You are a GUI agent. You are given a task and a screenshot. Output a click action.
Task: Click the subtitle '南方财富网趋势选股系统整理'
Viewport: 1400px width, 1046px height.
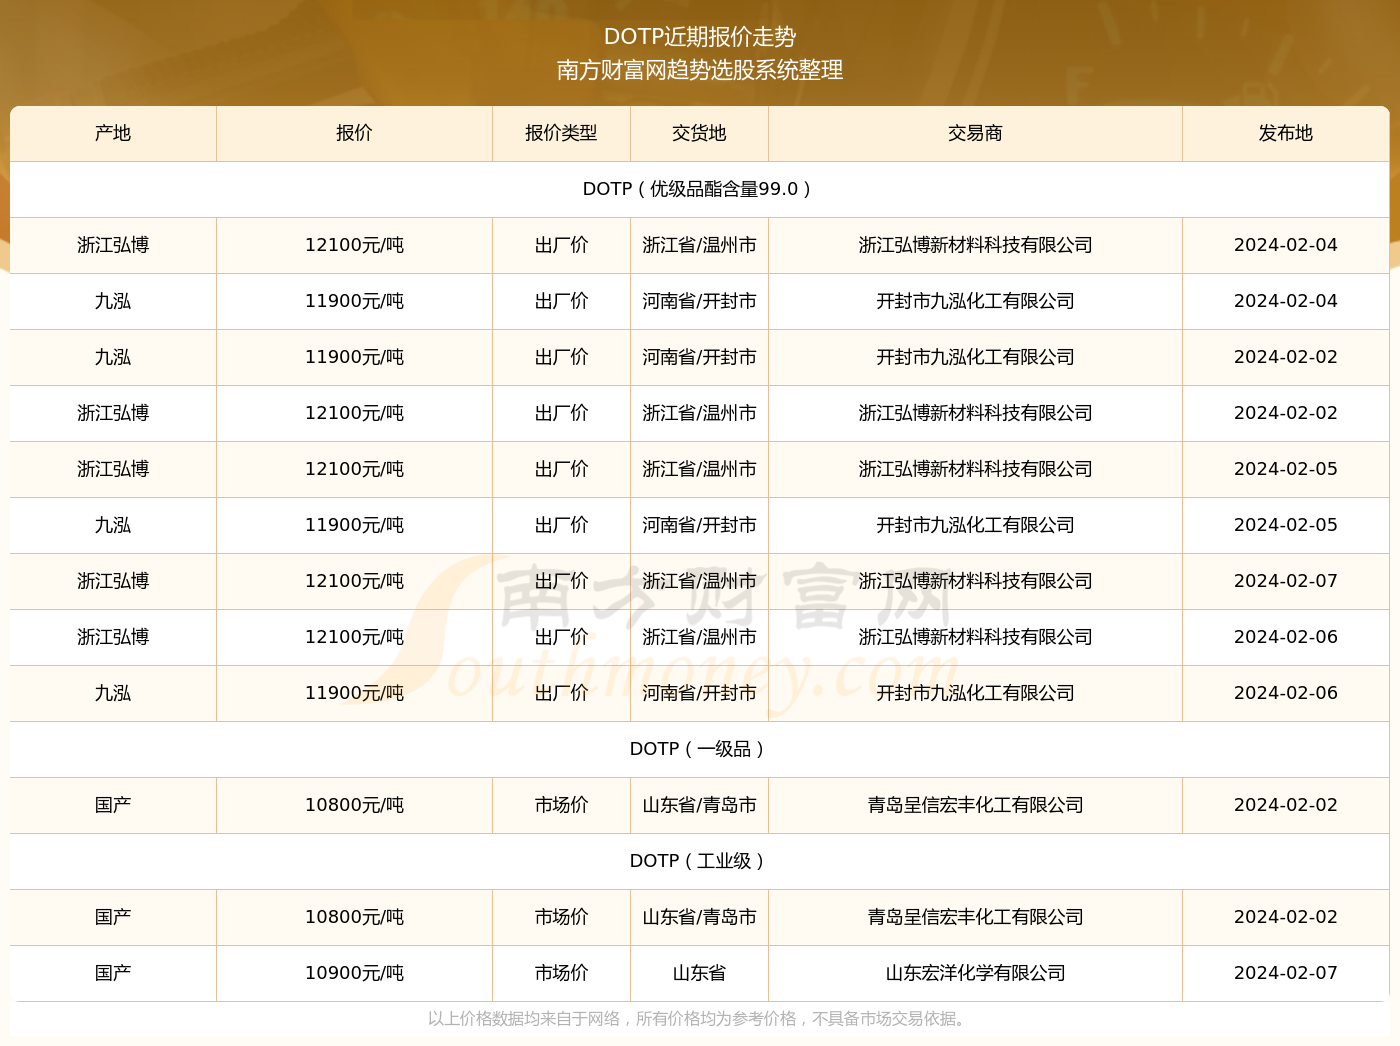700,70
